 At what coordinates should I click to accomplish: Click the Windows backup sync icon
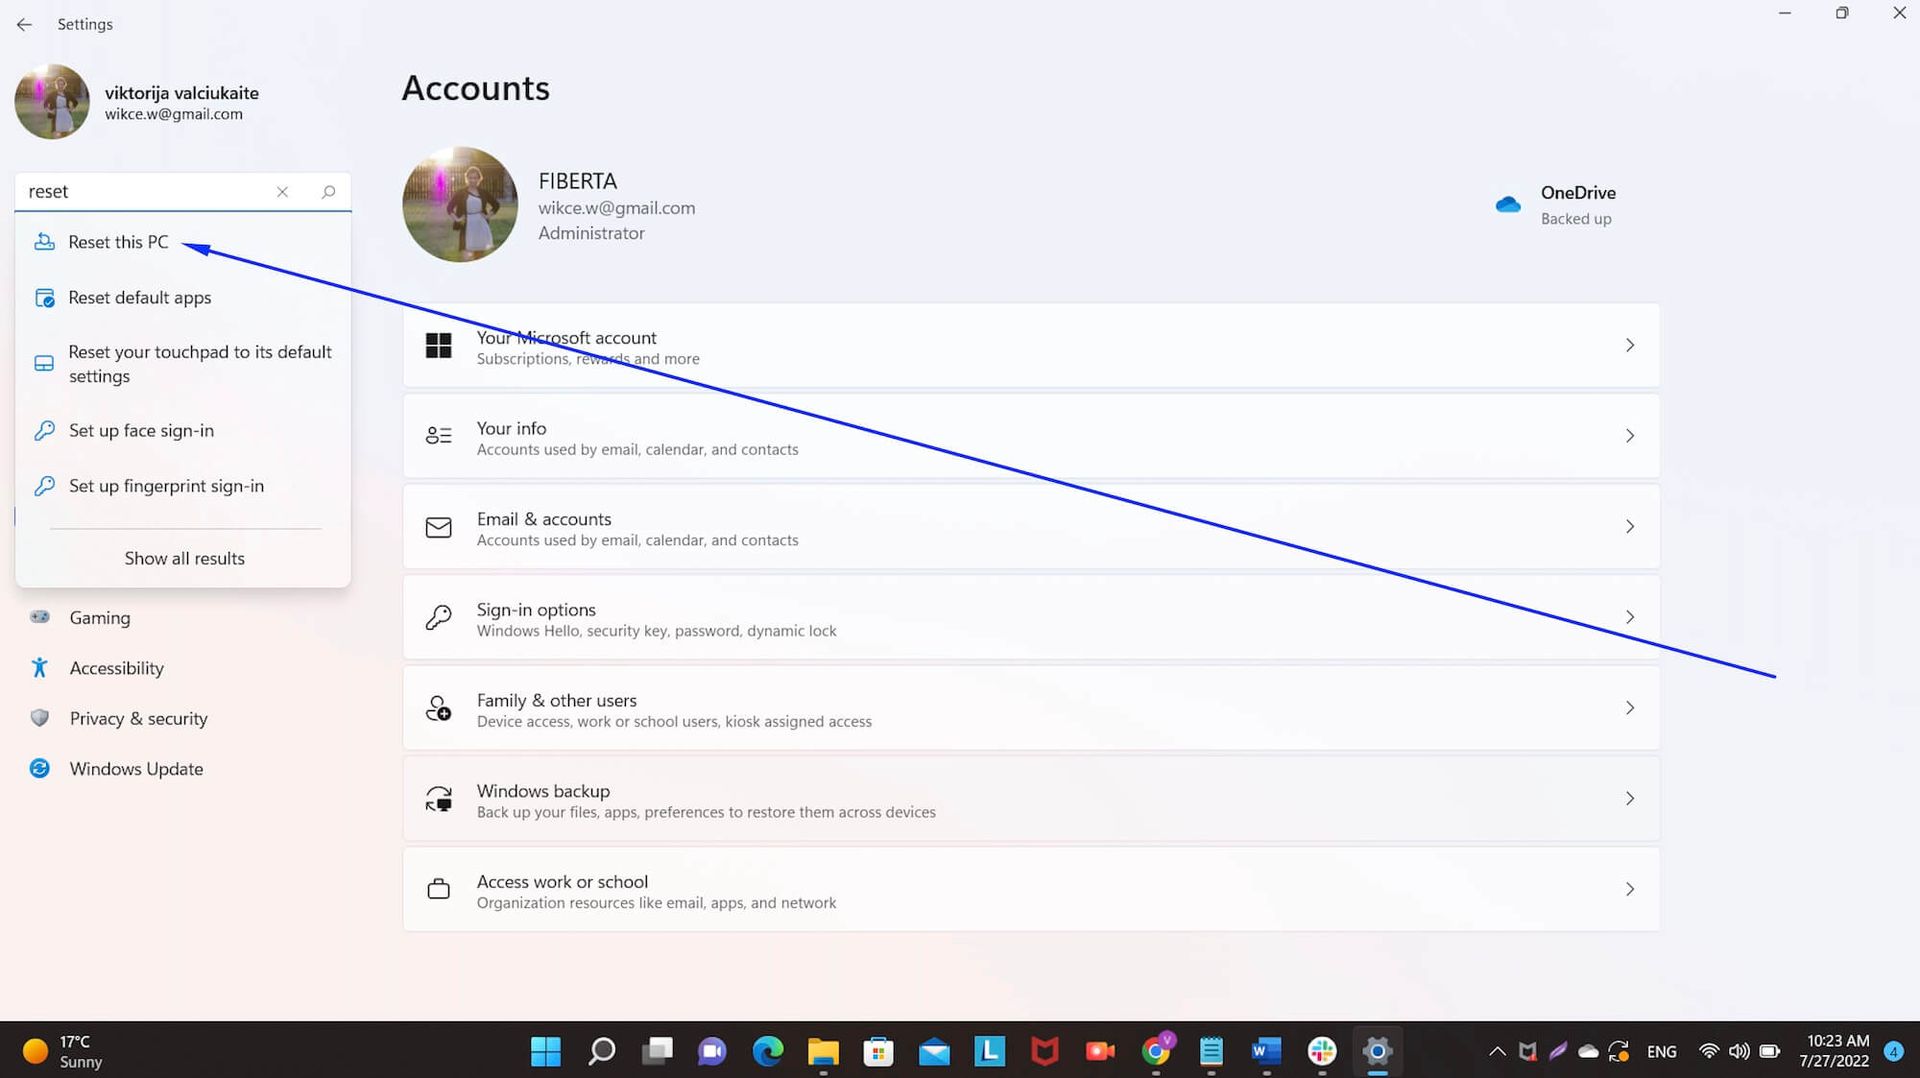tap(439, 799)
